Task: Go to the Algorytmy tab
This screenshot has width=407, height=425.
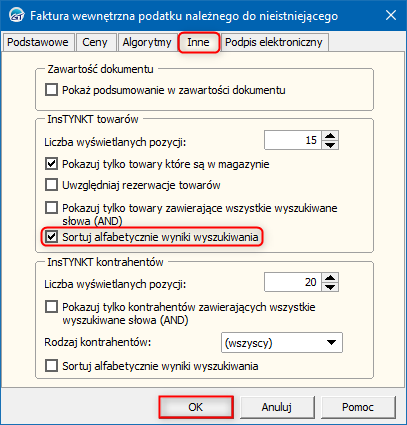Action: click(147, 42)
